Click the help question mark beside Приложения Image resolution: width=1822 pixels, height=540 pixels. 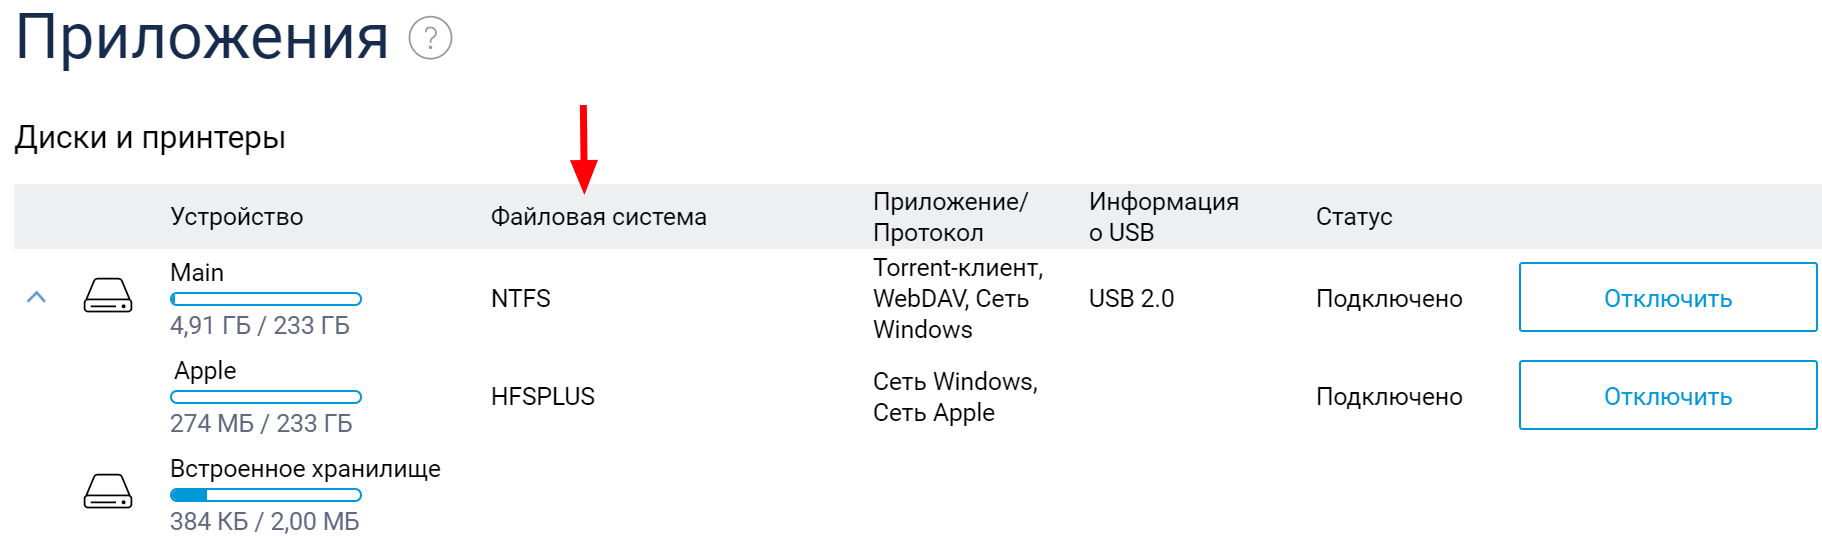coord(430,39)
